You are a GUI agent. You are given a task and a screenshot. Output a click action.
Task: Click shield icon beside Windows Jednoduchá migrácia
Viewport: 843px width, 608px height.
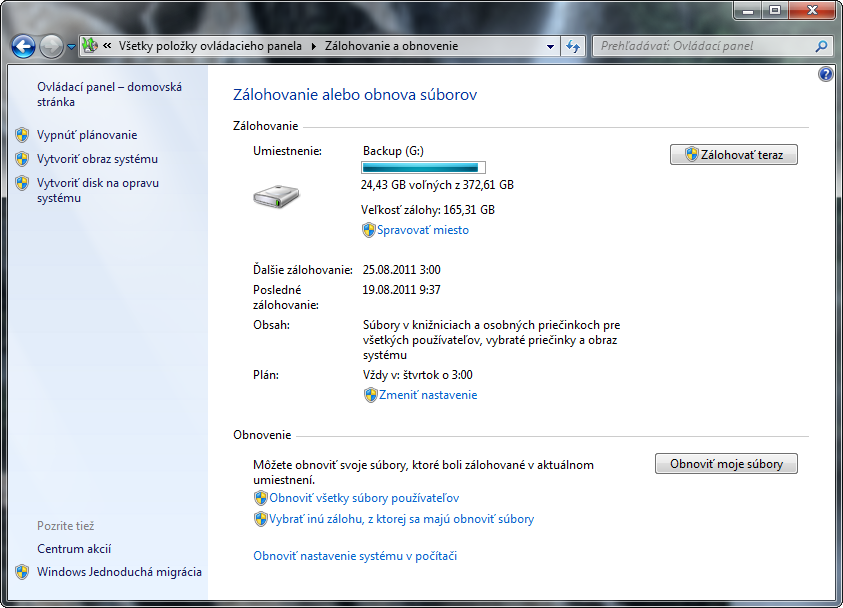point(22,572)
